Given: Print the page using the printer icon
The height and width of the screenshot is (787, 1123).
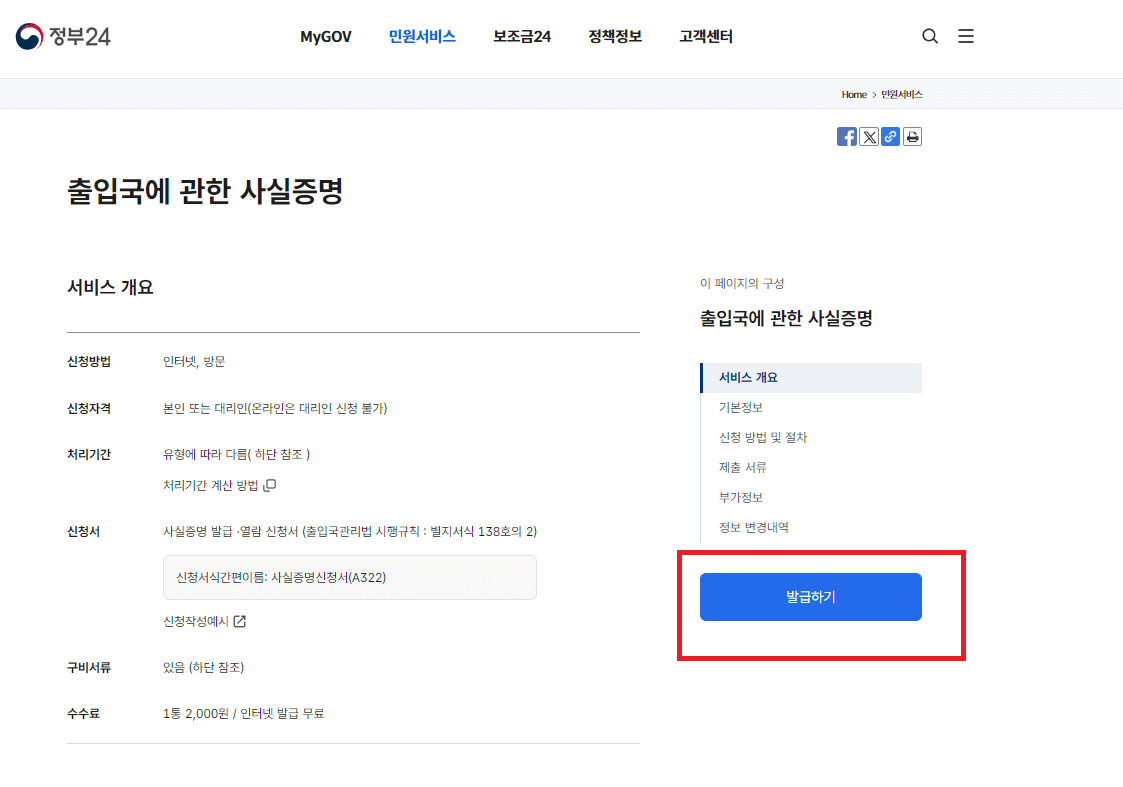Looking at the screenshot, I should (x=912, y=136).
